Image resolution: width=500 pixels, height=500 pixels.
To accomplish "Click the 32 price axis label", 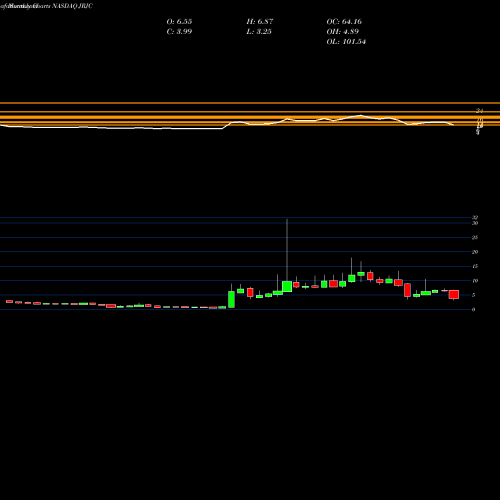I will [x=475, y=218].
